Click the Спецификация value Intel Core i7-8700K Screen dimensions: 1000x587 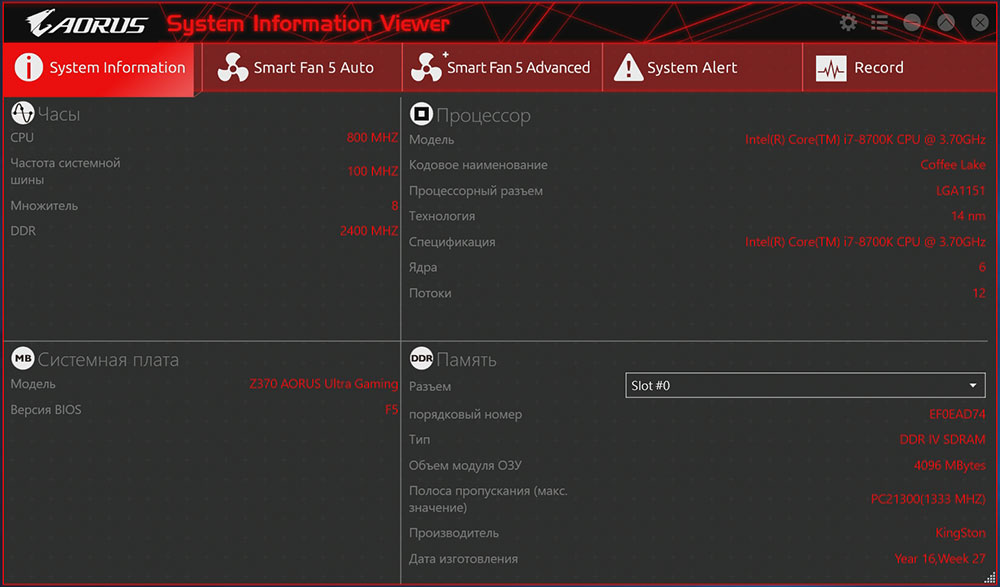[865, 242]
